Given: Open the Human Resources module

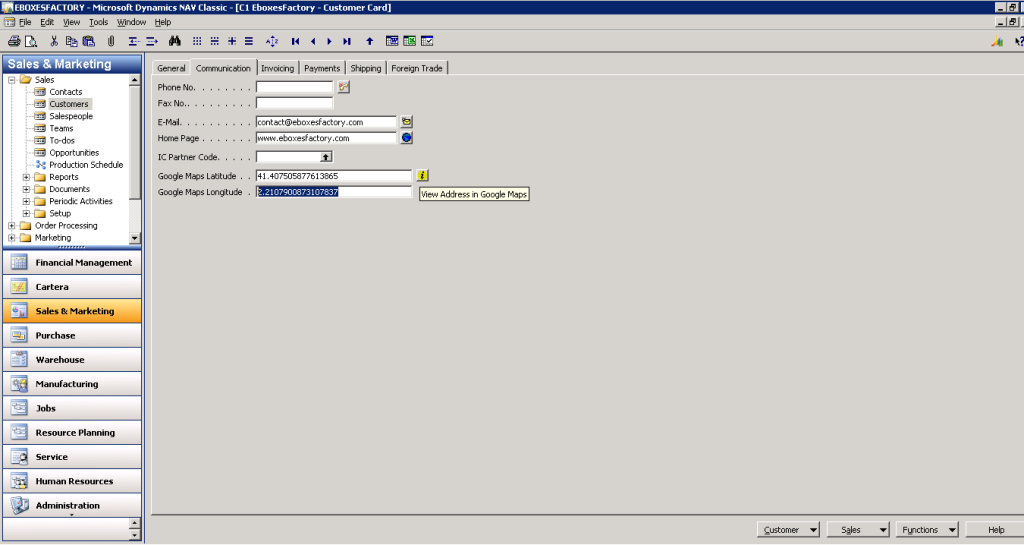Looking at the screenshot, I should pos(72,481).
